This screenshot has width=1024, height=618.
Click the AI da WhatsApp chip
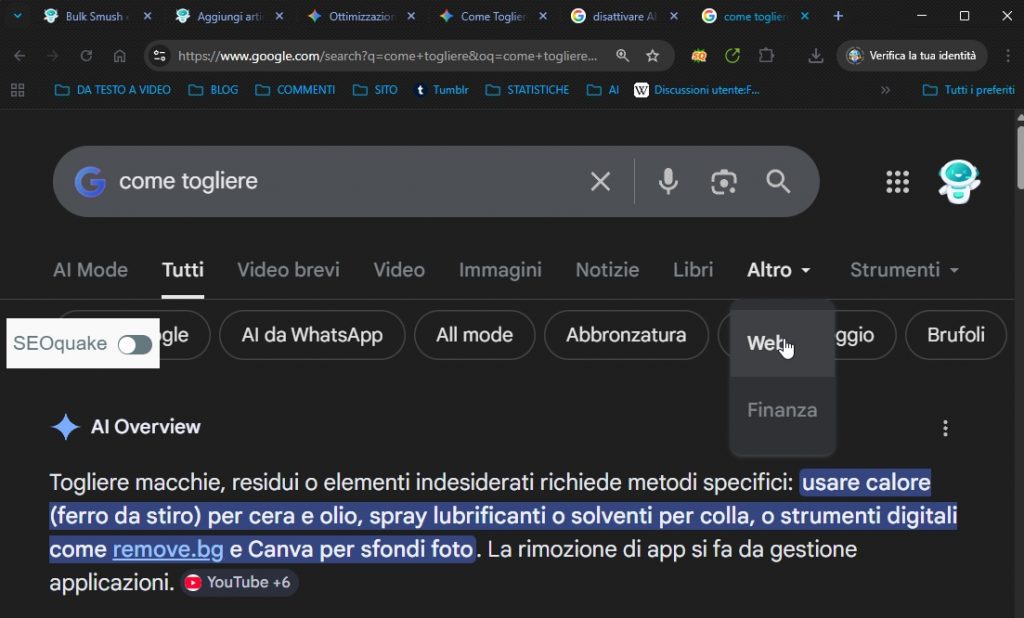point(312,335)
